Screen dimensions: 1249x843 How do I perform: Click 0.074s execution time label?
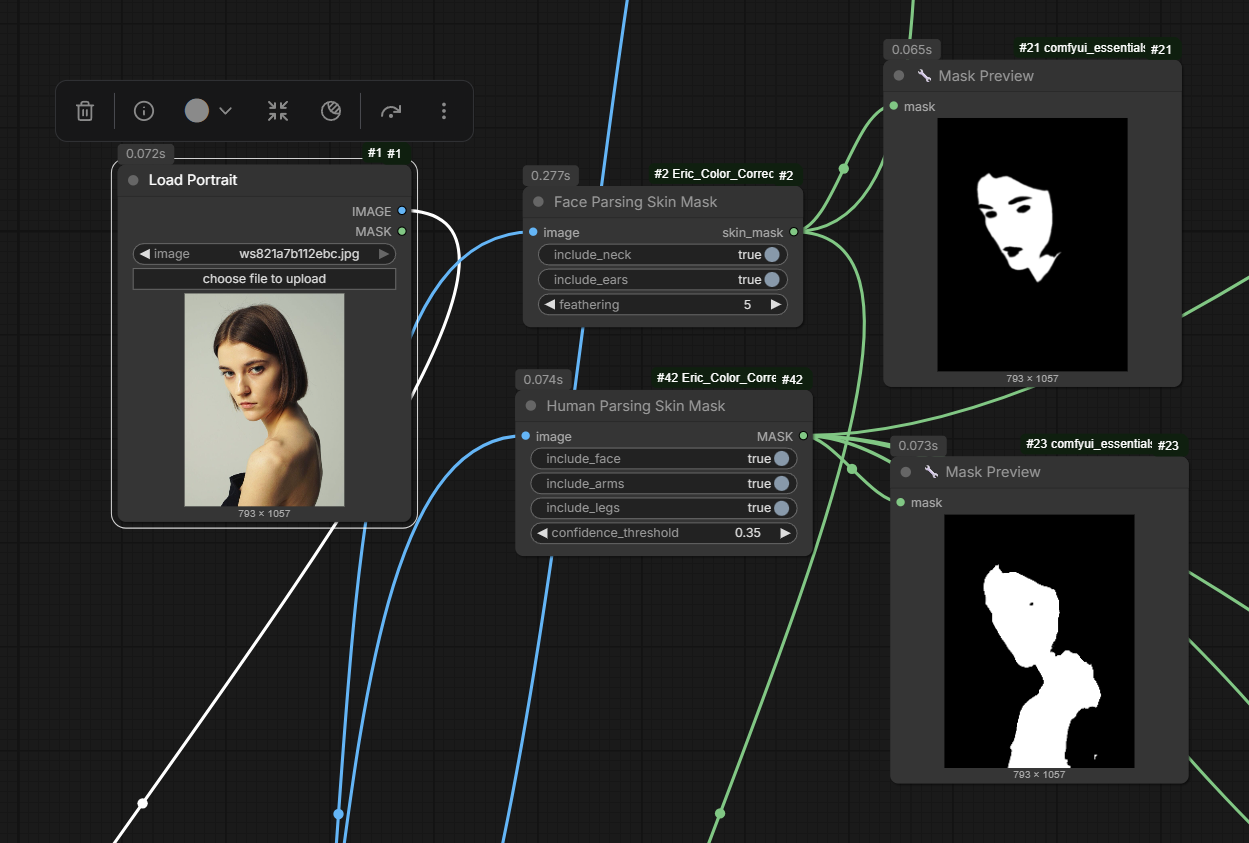tap(543, 379)
